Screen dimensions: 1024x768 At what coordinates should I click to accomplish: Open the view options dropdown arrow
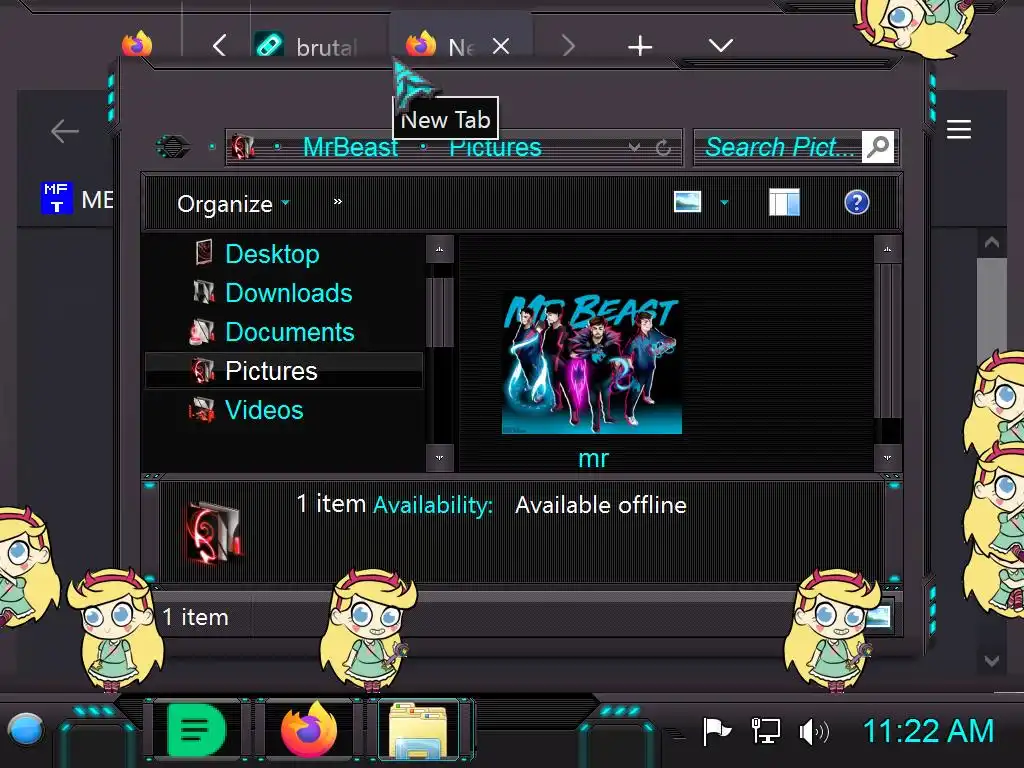[x=724, y=202]
